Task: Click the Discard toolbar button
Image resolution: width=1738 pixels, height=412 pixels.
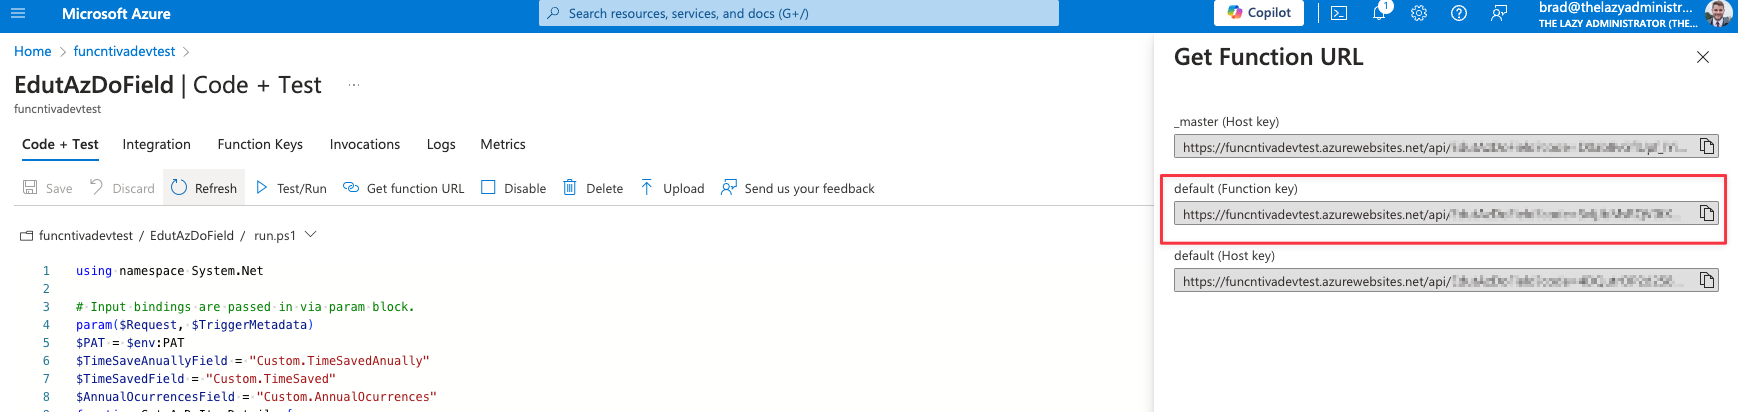Action: click(x=122, y=188)
